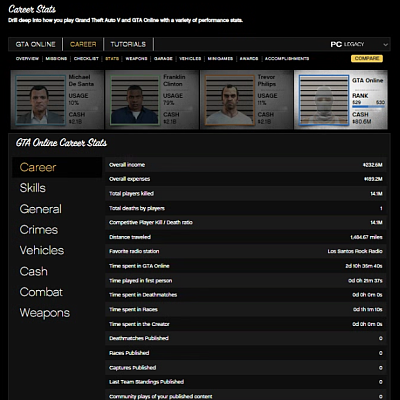Open the PC Legacy platform dropdown

359,44
